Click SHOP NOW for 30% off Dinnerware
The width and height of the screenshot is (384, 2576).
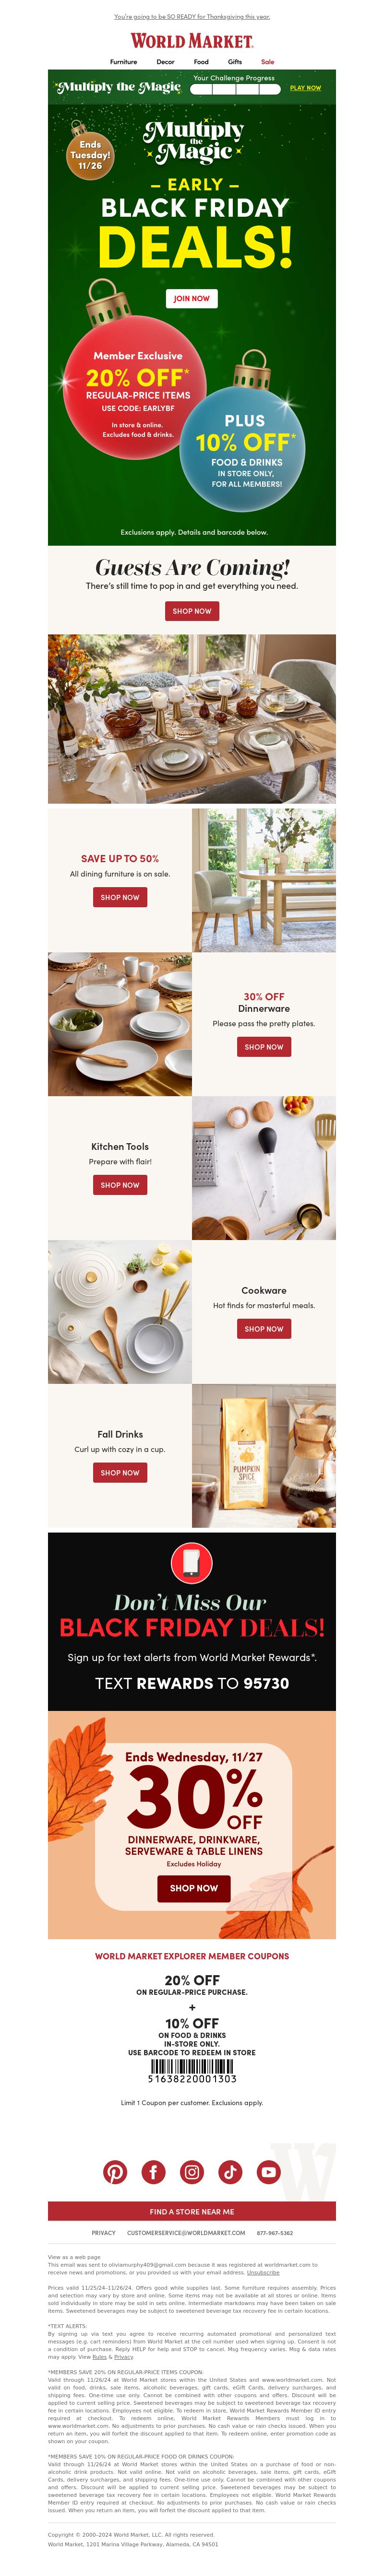coord(264,1047)
